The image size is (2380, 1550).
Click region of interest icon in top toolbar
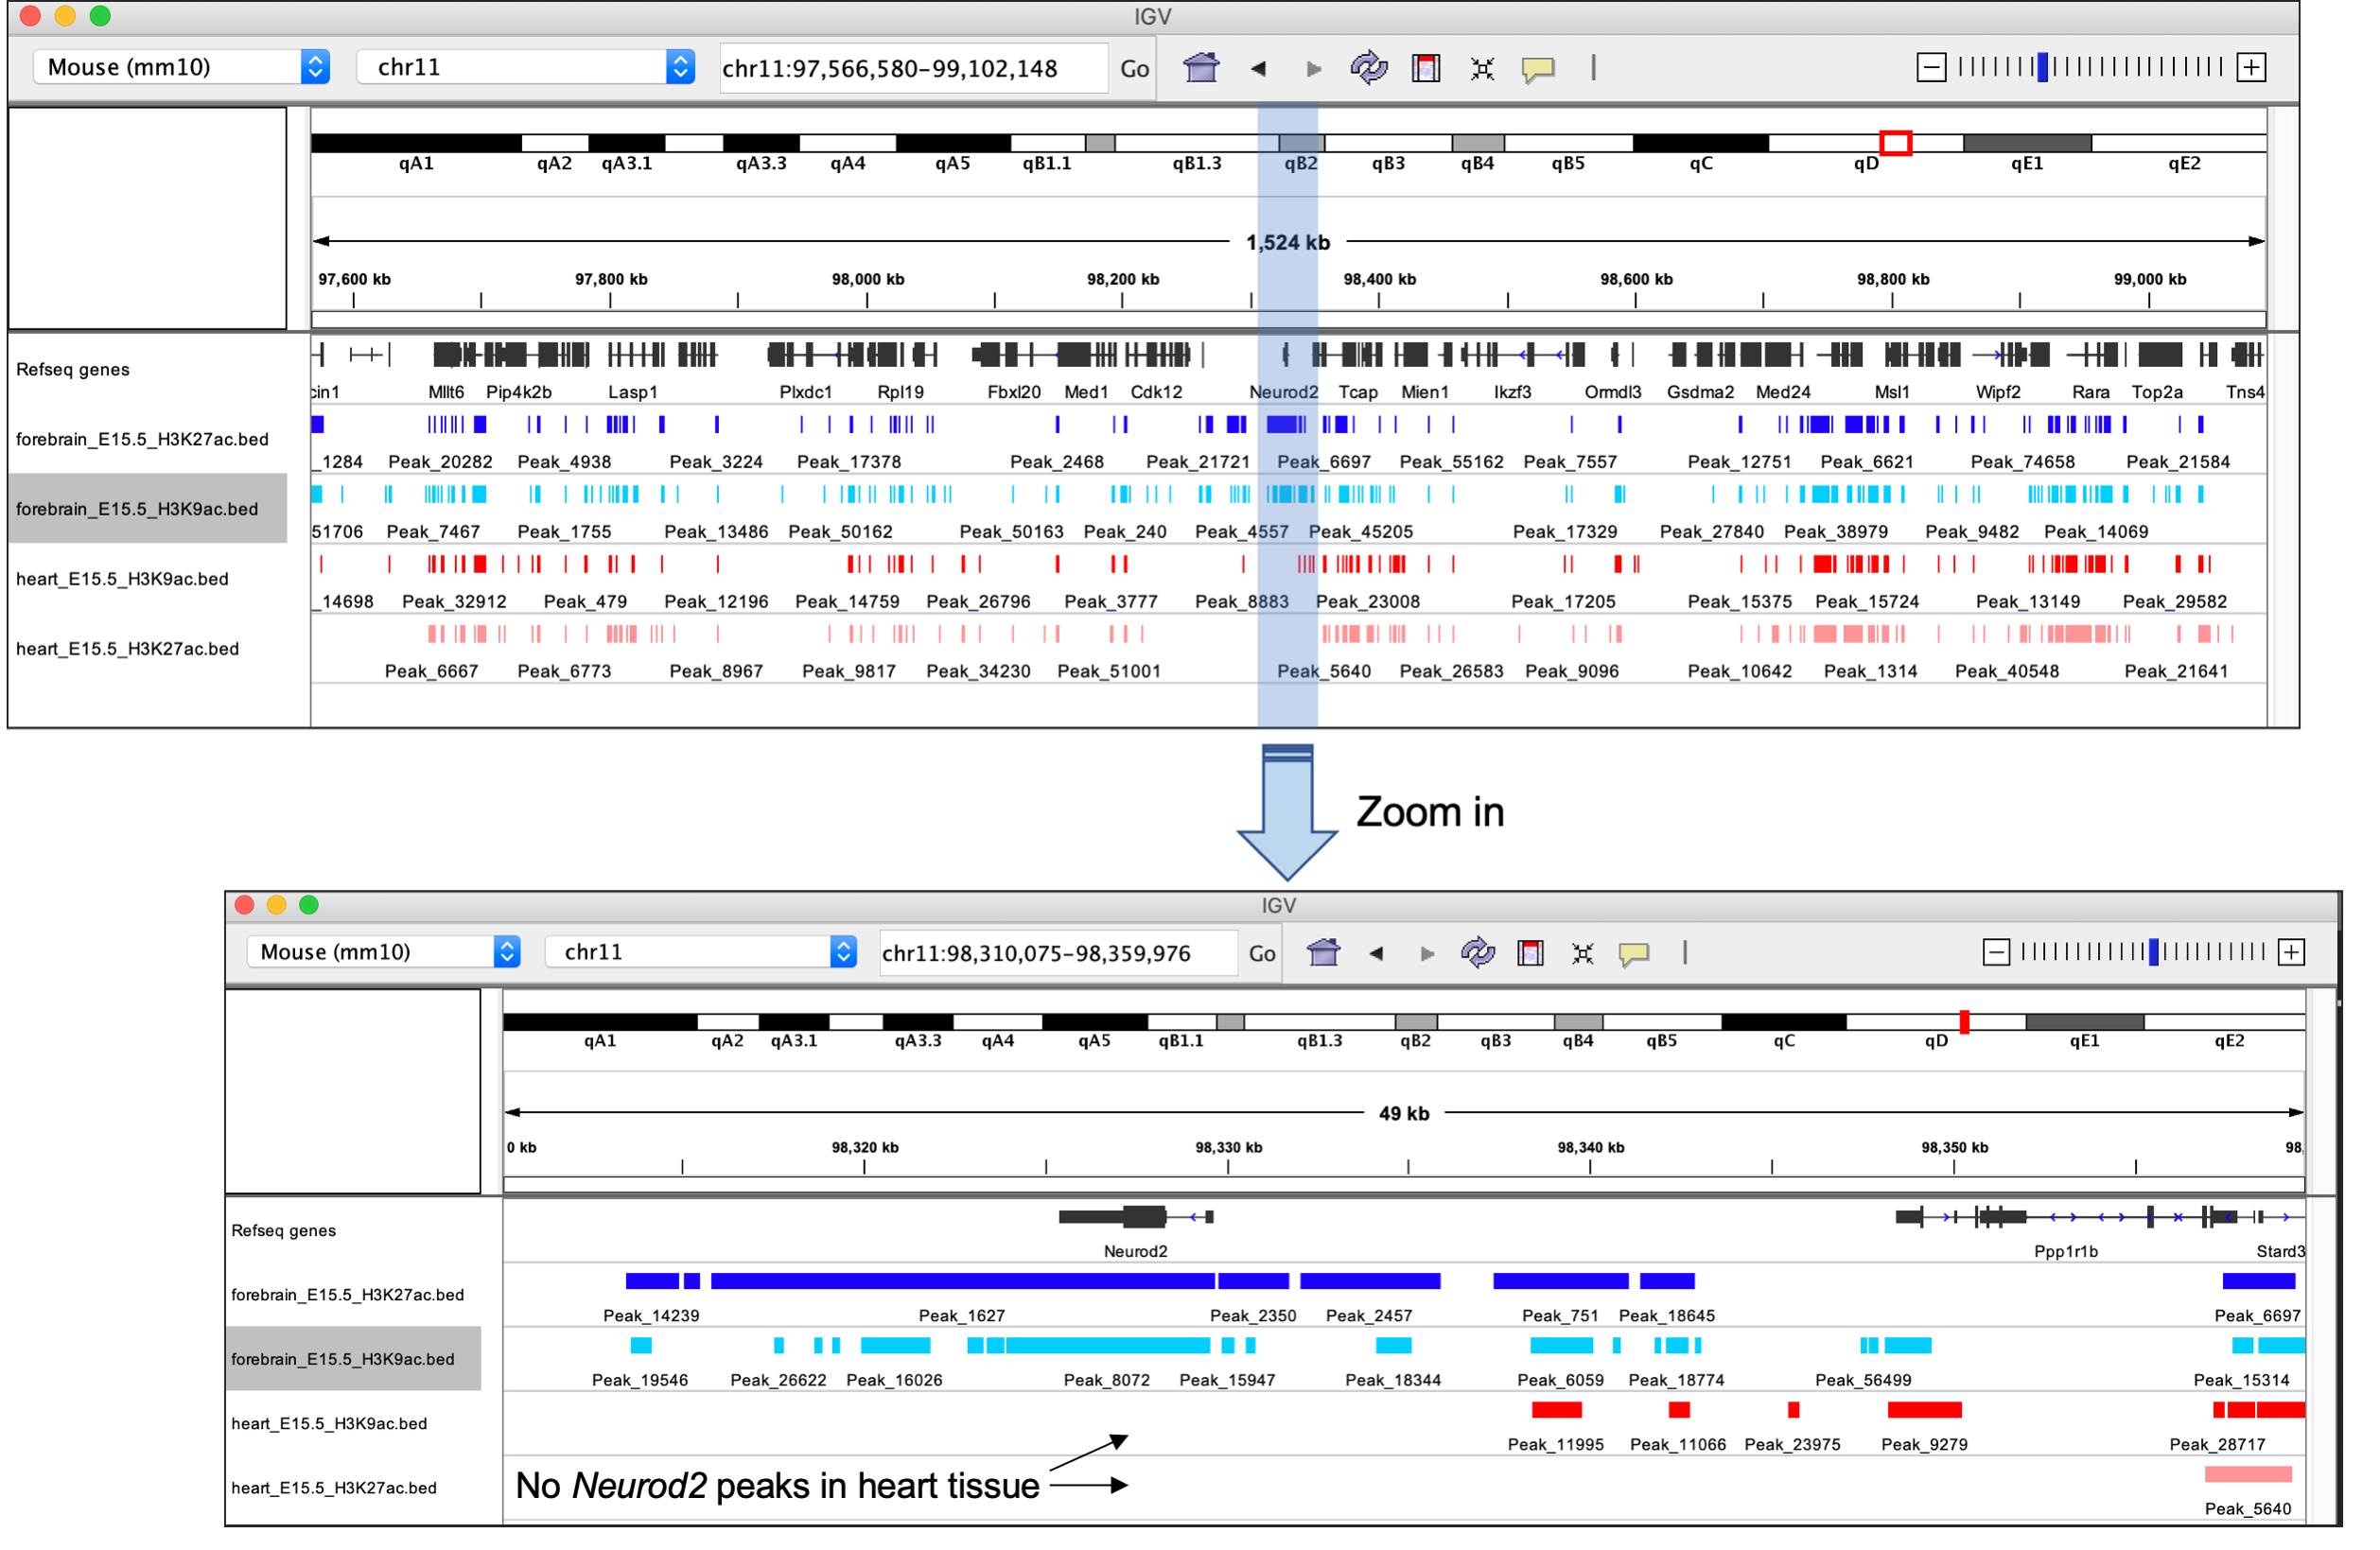tap(1425, 68)
